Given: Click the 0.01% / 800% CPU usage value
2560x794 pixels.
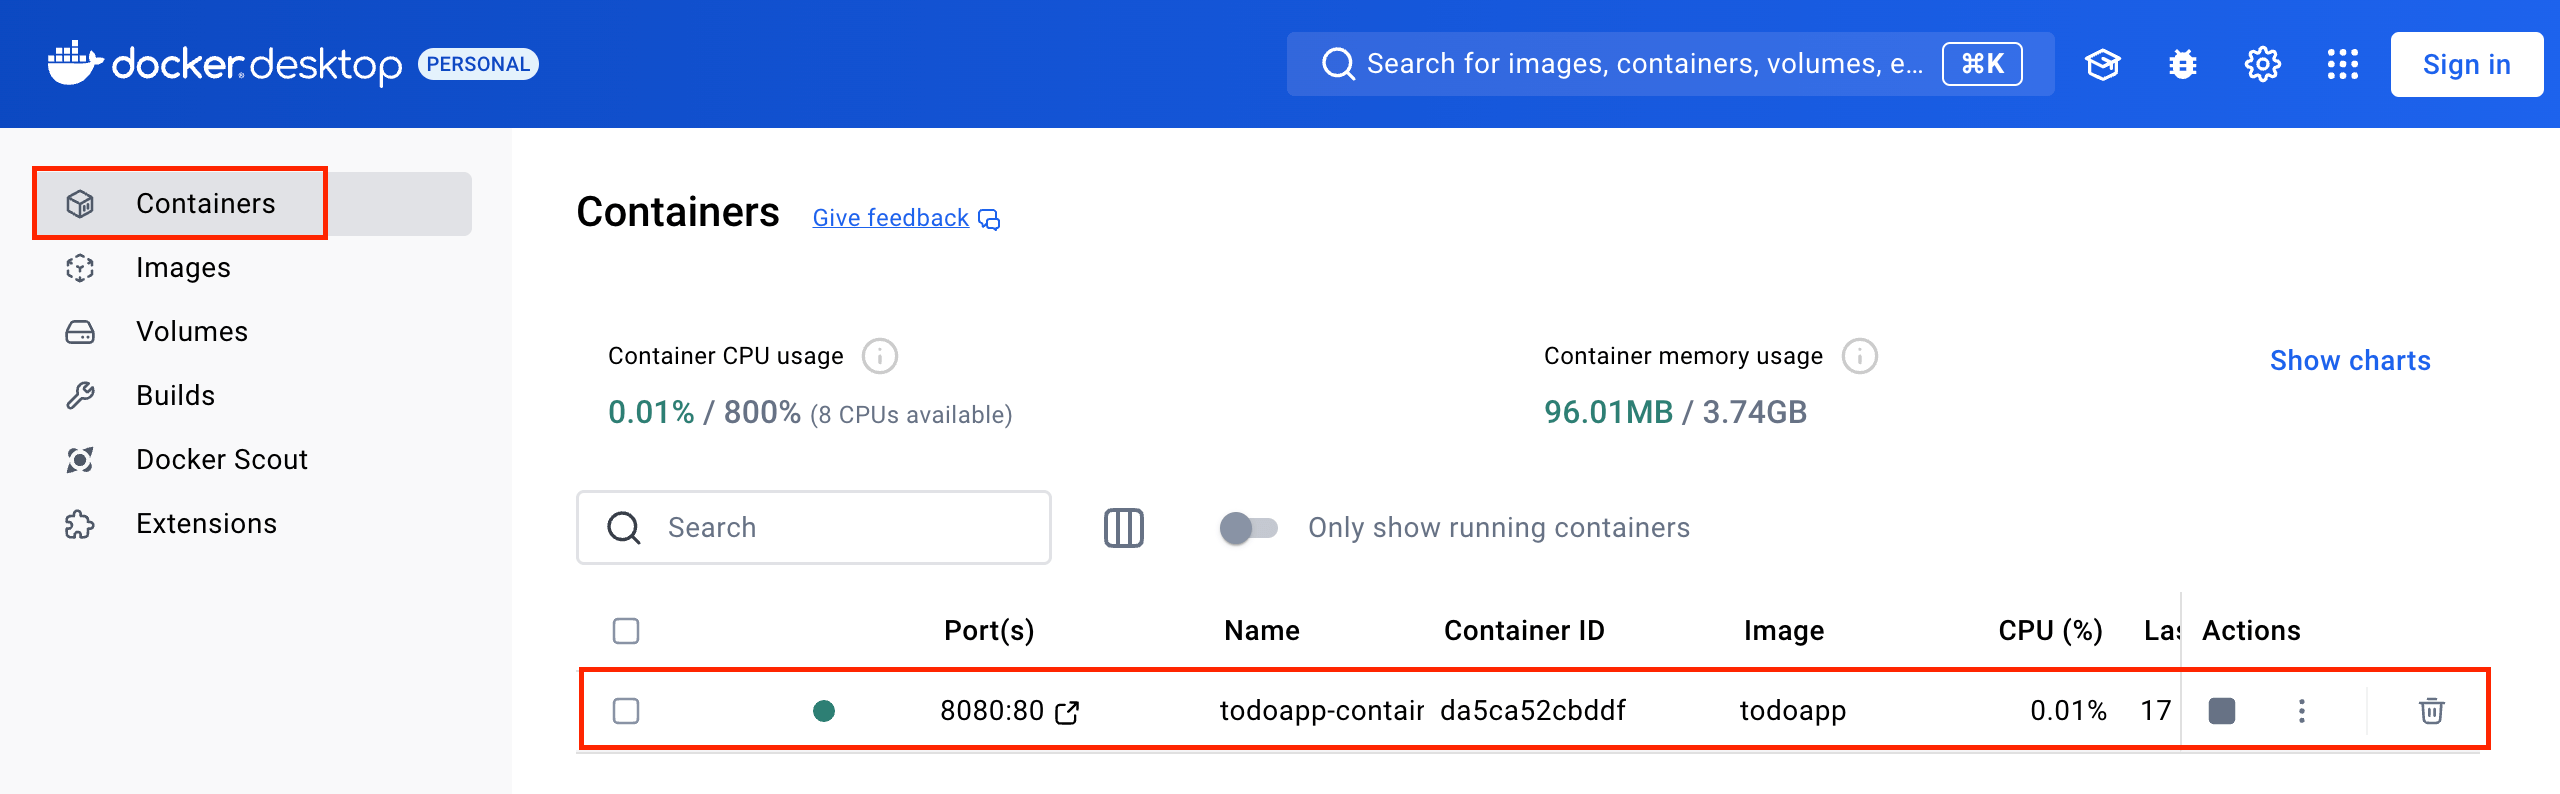Looking at the screenshot, I should (704, 412).
